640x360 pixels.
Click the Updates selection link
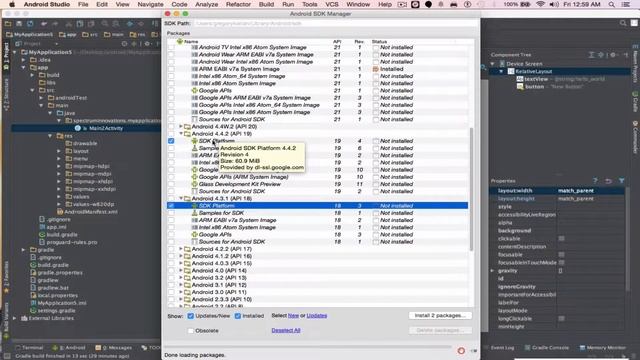tap(317, 316)
